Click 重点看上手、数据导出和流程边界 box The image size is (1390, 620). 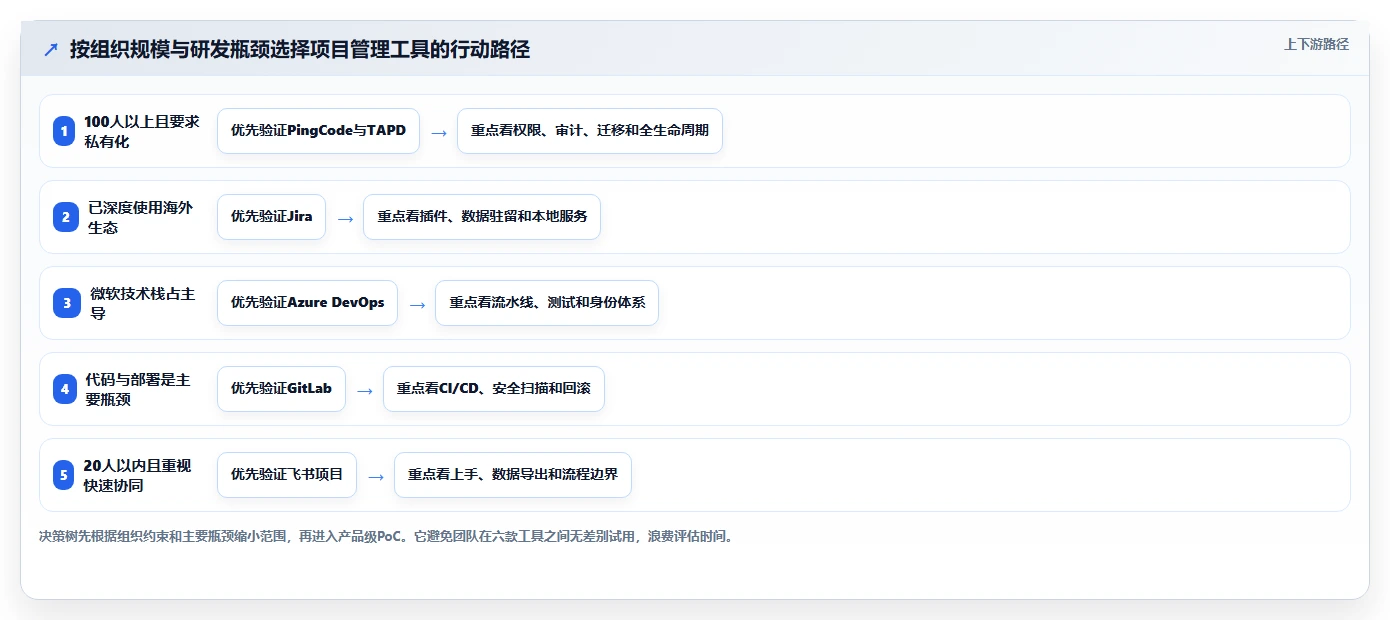point(513,475)
